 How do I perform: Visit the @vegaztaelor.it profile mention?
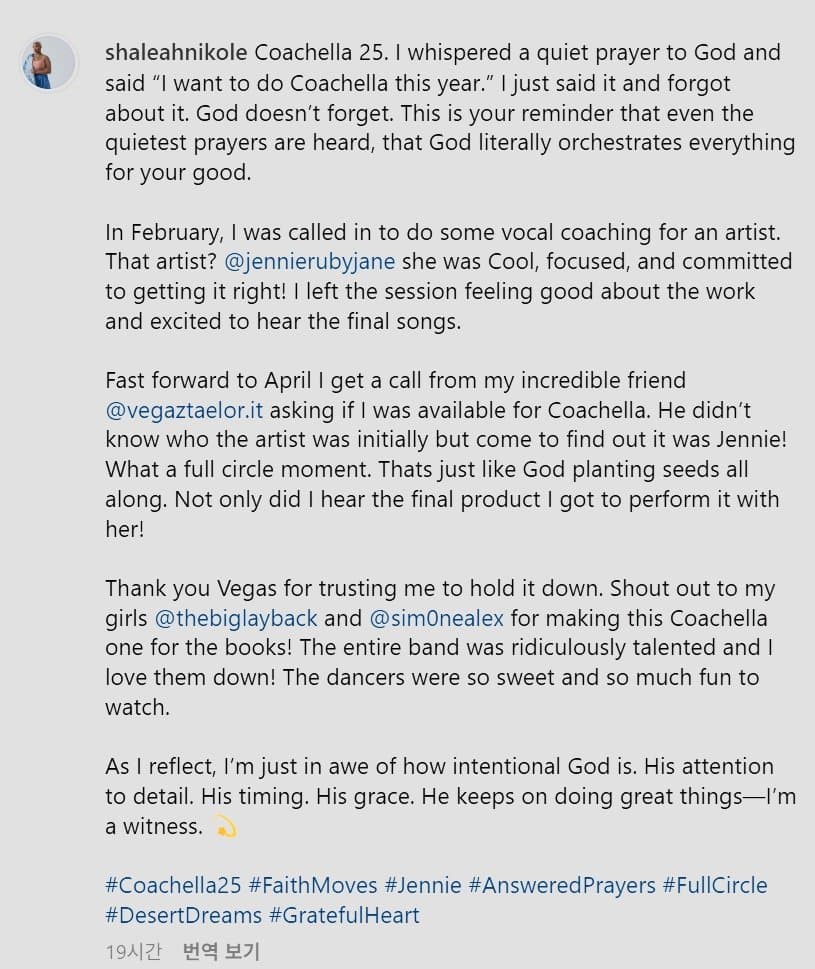point(184,410)
